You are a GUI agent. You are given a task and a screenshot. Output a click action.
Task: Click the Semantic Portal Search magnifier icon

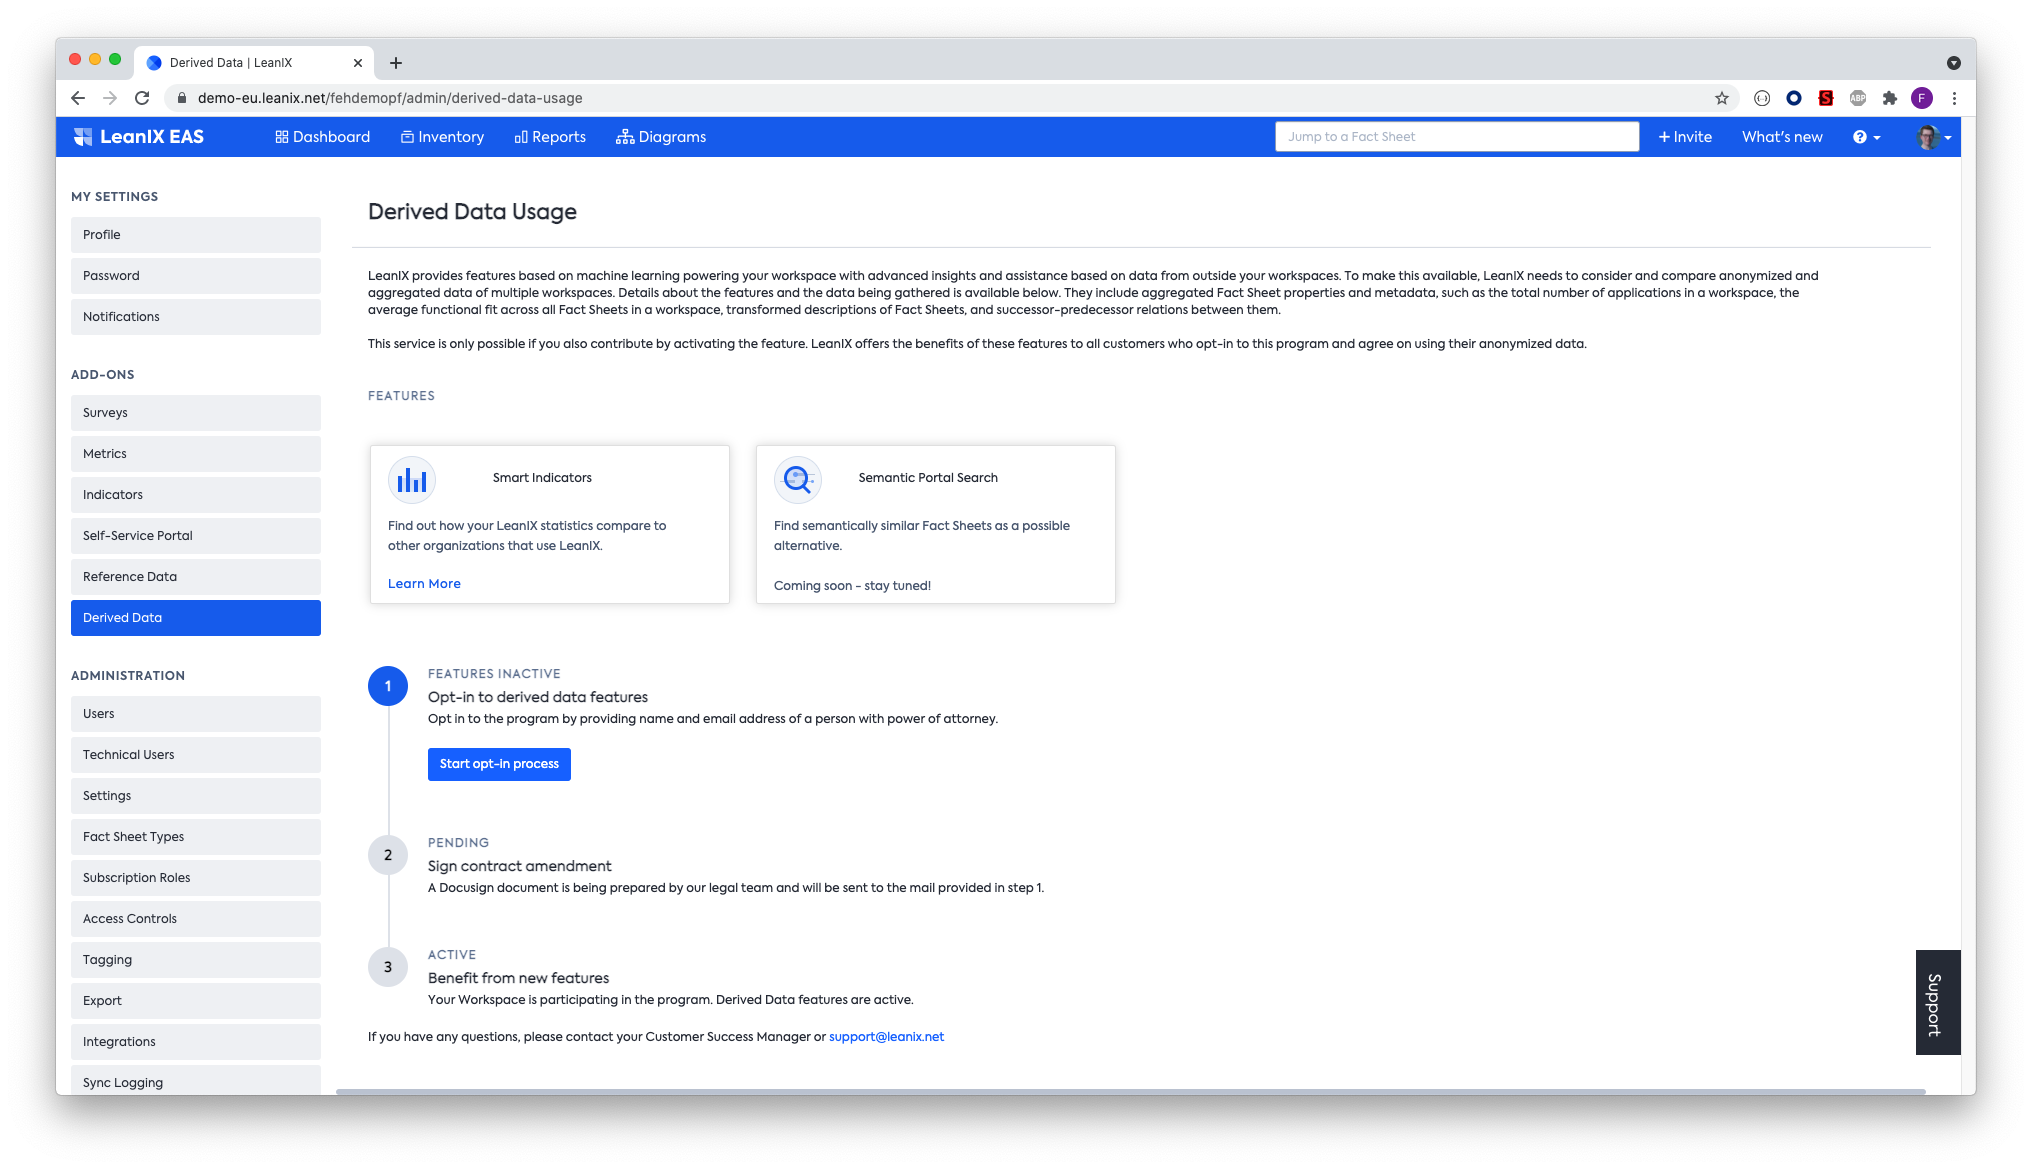(x=798, y=481)
